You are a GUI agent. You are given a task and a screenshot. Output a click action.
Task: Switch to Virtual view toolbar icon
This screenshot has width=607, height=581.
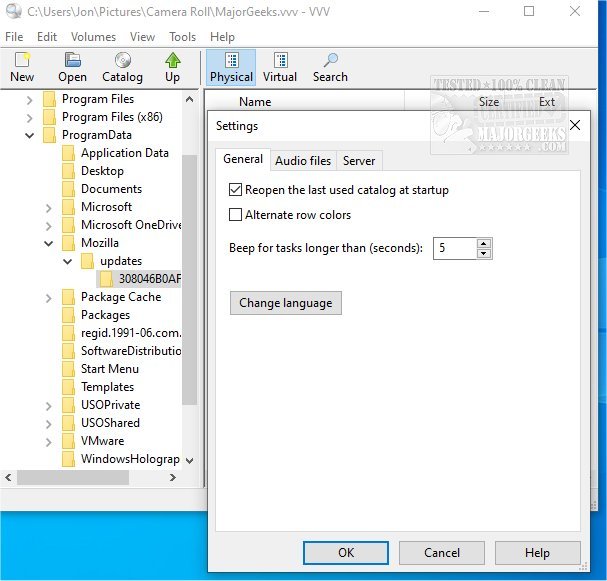[x=280, y=60]
